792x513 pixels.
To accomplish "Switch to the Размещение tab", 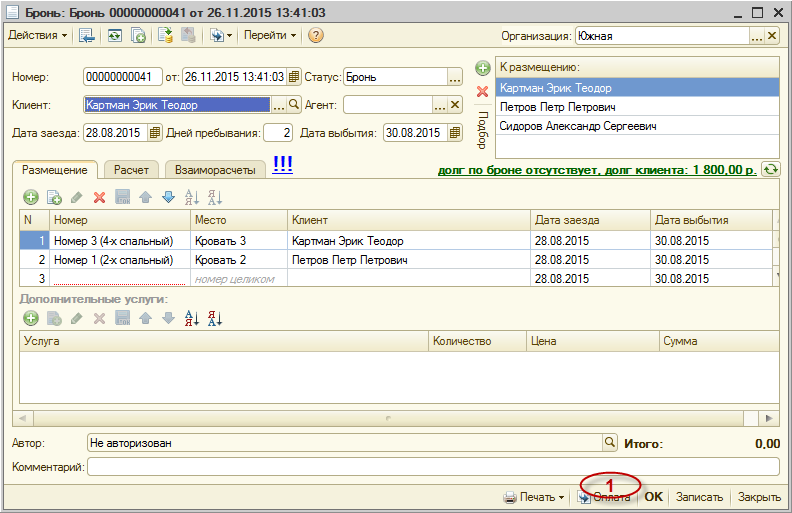I will click(55, 170).
